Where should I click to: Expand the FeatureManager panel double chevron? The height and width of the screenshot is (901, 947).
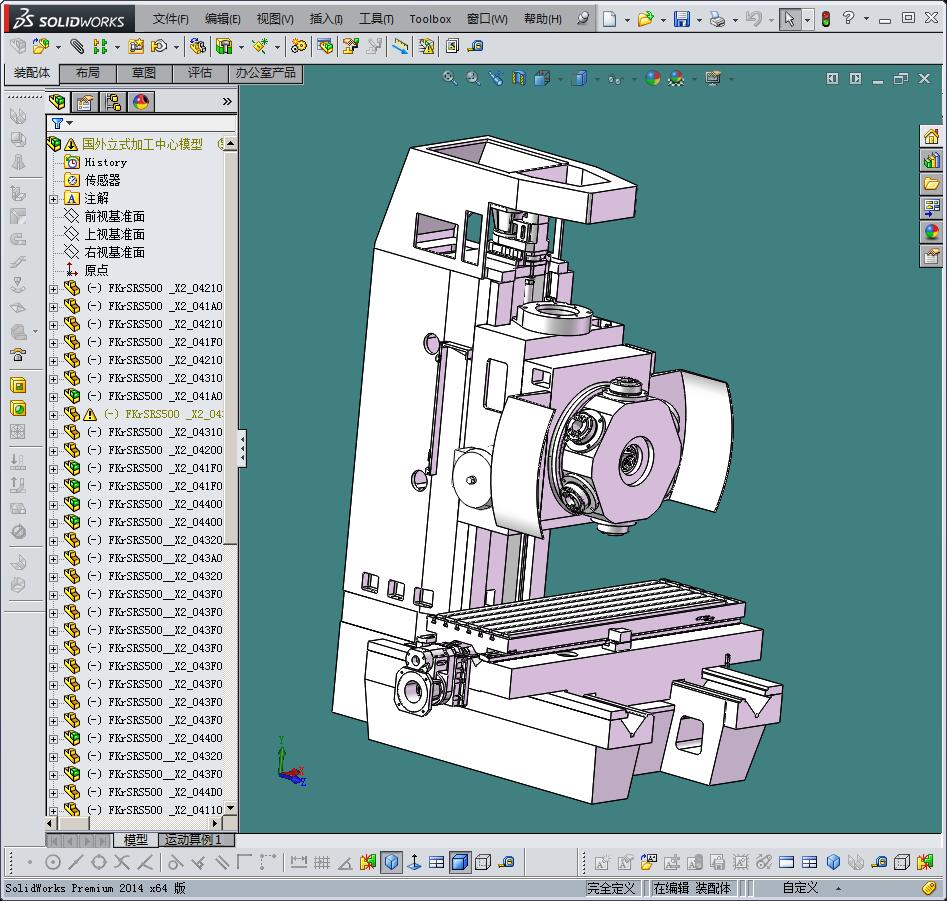227,101
